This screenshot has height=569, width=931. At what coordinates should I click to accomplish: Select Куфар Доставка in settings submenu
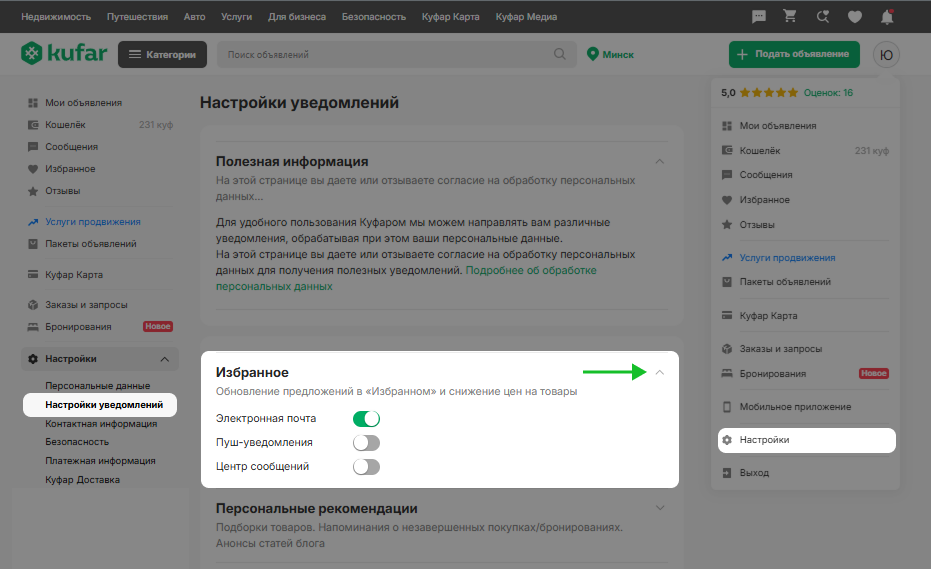coord(83,479)
